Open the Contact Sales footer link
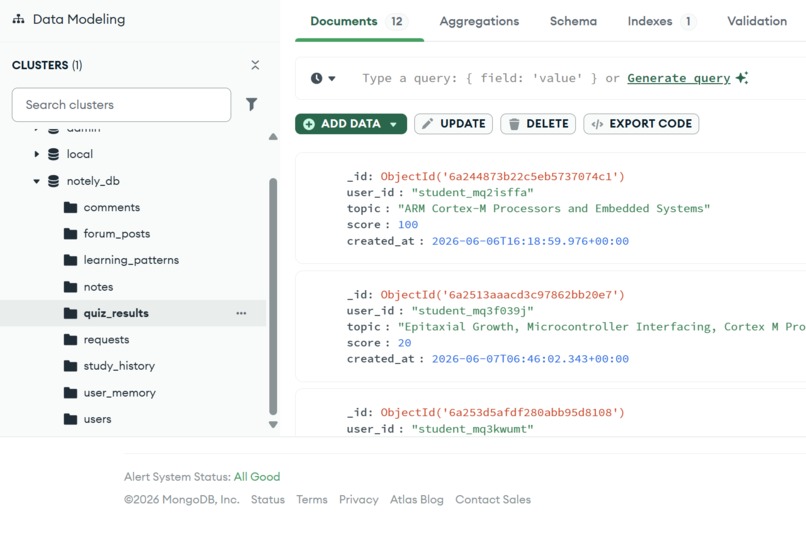 tap(493, 499)
